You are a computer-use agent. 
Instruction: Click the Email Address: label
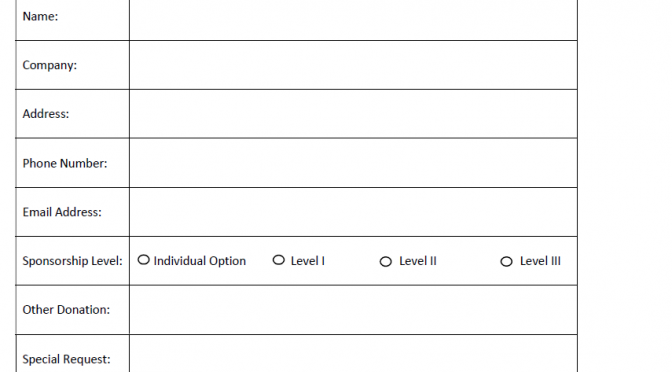(62, 212)
